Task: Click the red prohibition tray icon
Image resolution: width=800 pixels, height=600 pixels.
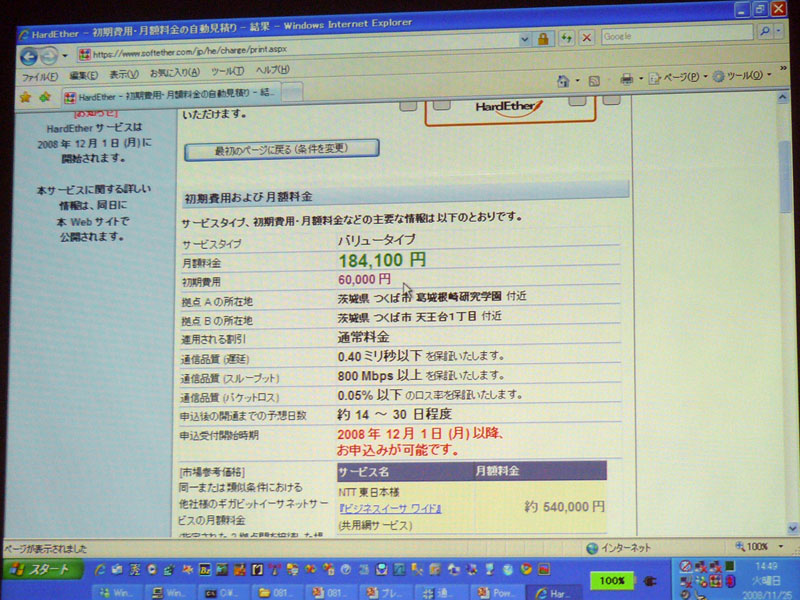Action: pos(686,566)
